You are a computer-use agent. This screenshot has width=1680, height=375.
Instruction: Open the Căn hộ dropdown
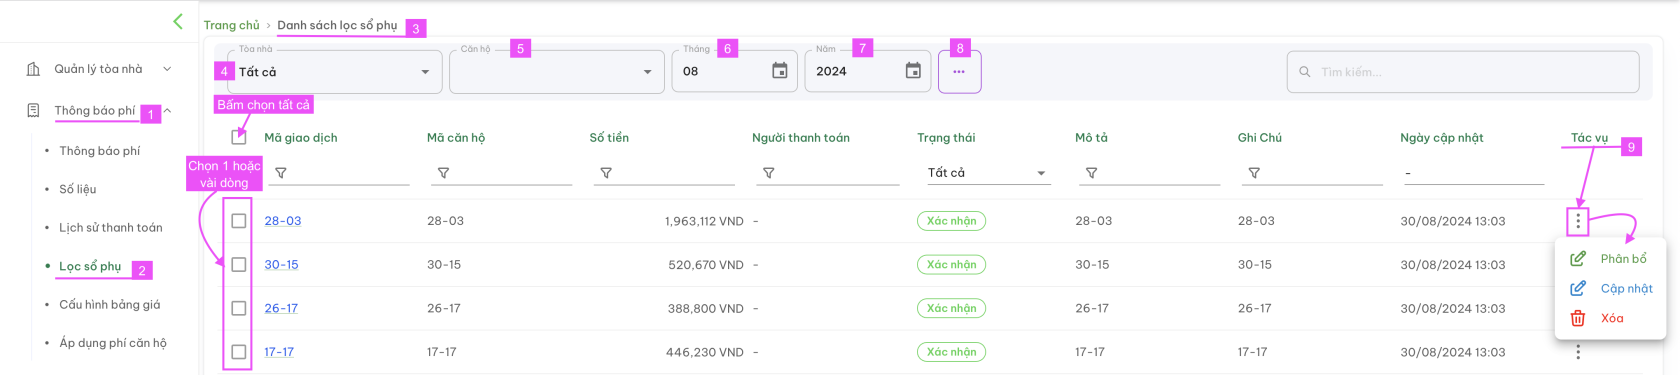(x=557, y=72)
